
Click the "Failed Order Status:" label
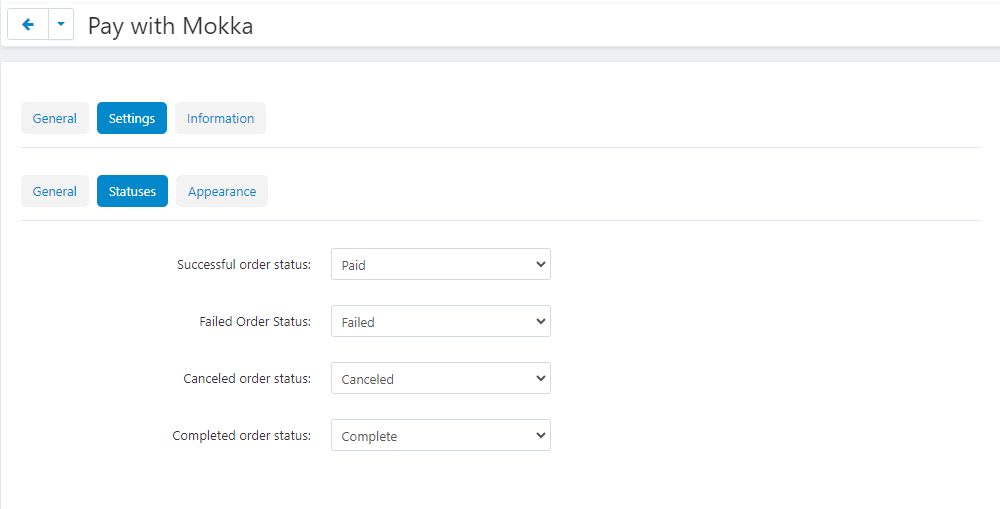(255, 322)
